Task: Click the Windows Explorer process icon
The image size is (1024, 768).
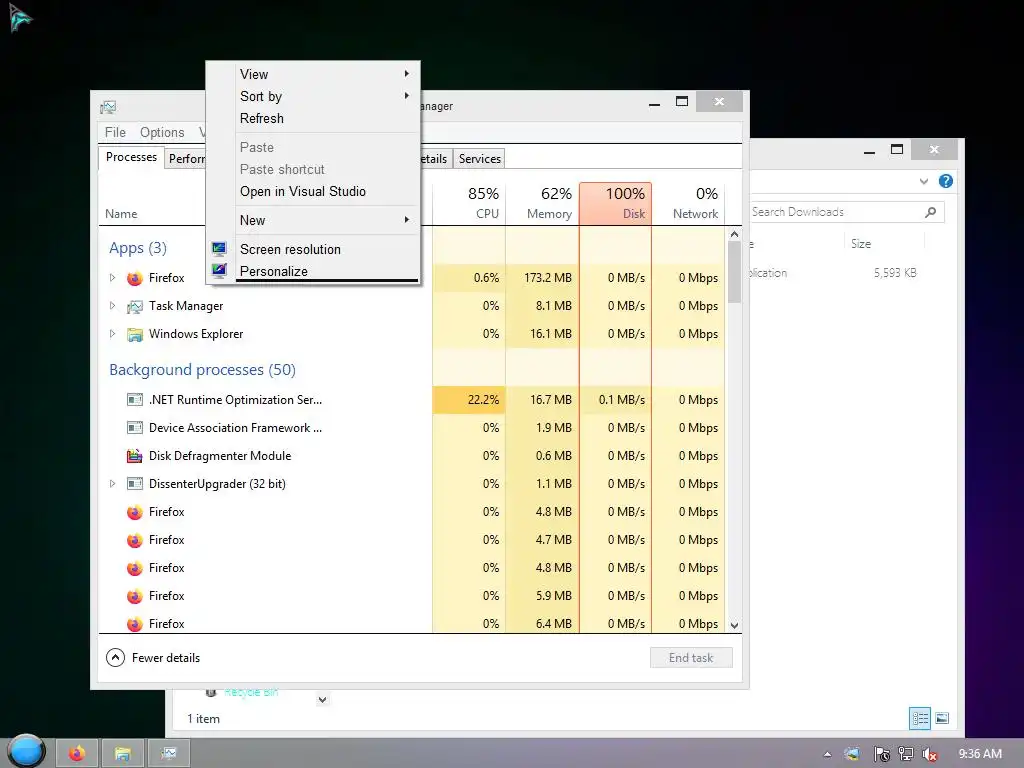Action: click(x=135, y=334)
